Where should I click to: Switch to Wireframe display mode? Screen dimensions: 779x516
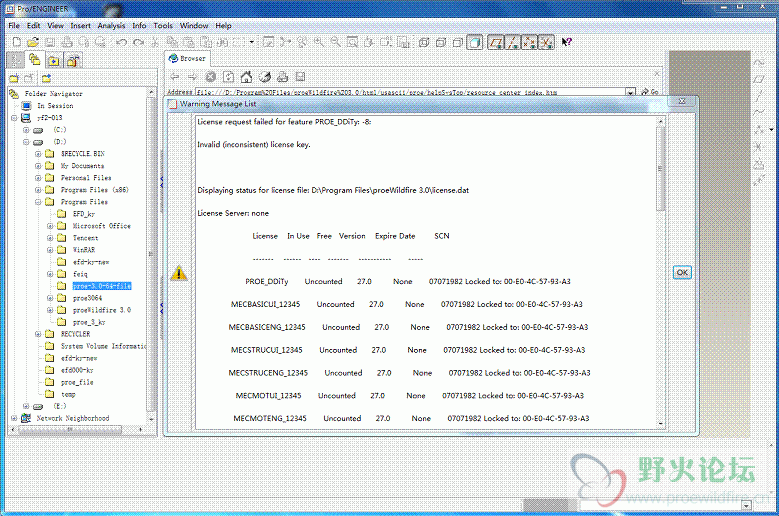(x=424, y=43)
